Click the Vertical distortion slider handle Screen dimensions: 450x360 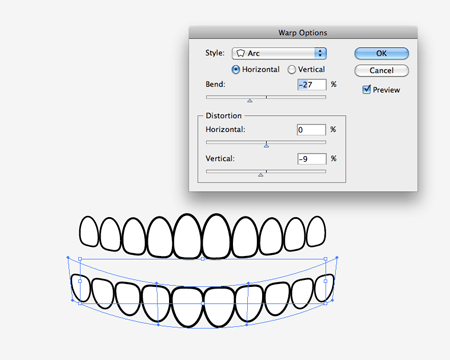[261, 174]
